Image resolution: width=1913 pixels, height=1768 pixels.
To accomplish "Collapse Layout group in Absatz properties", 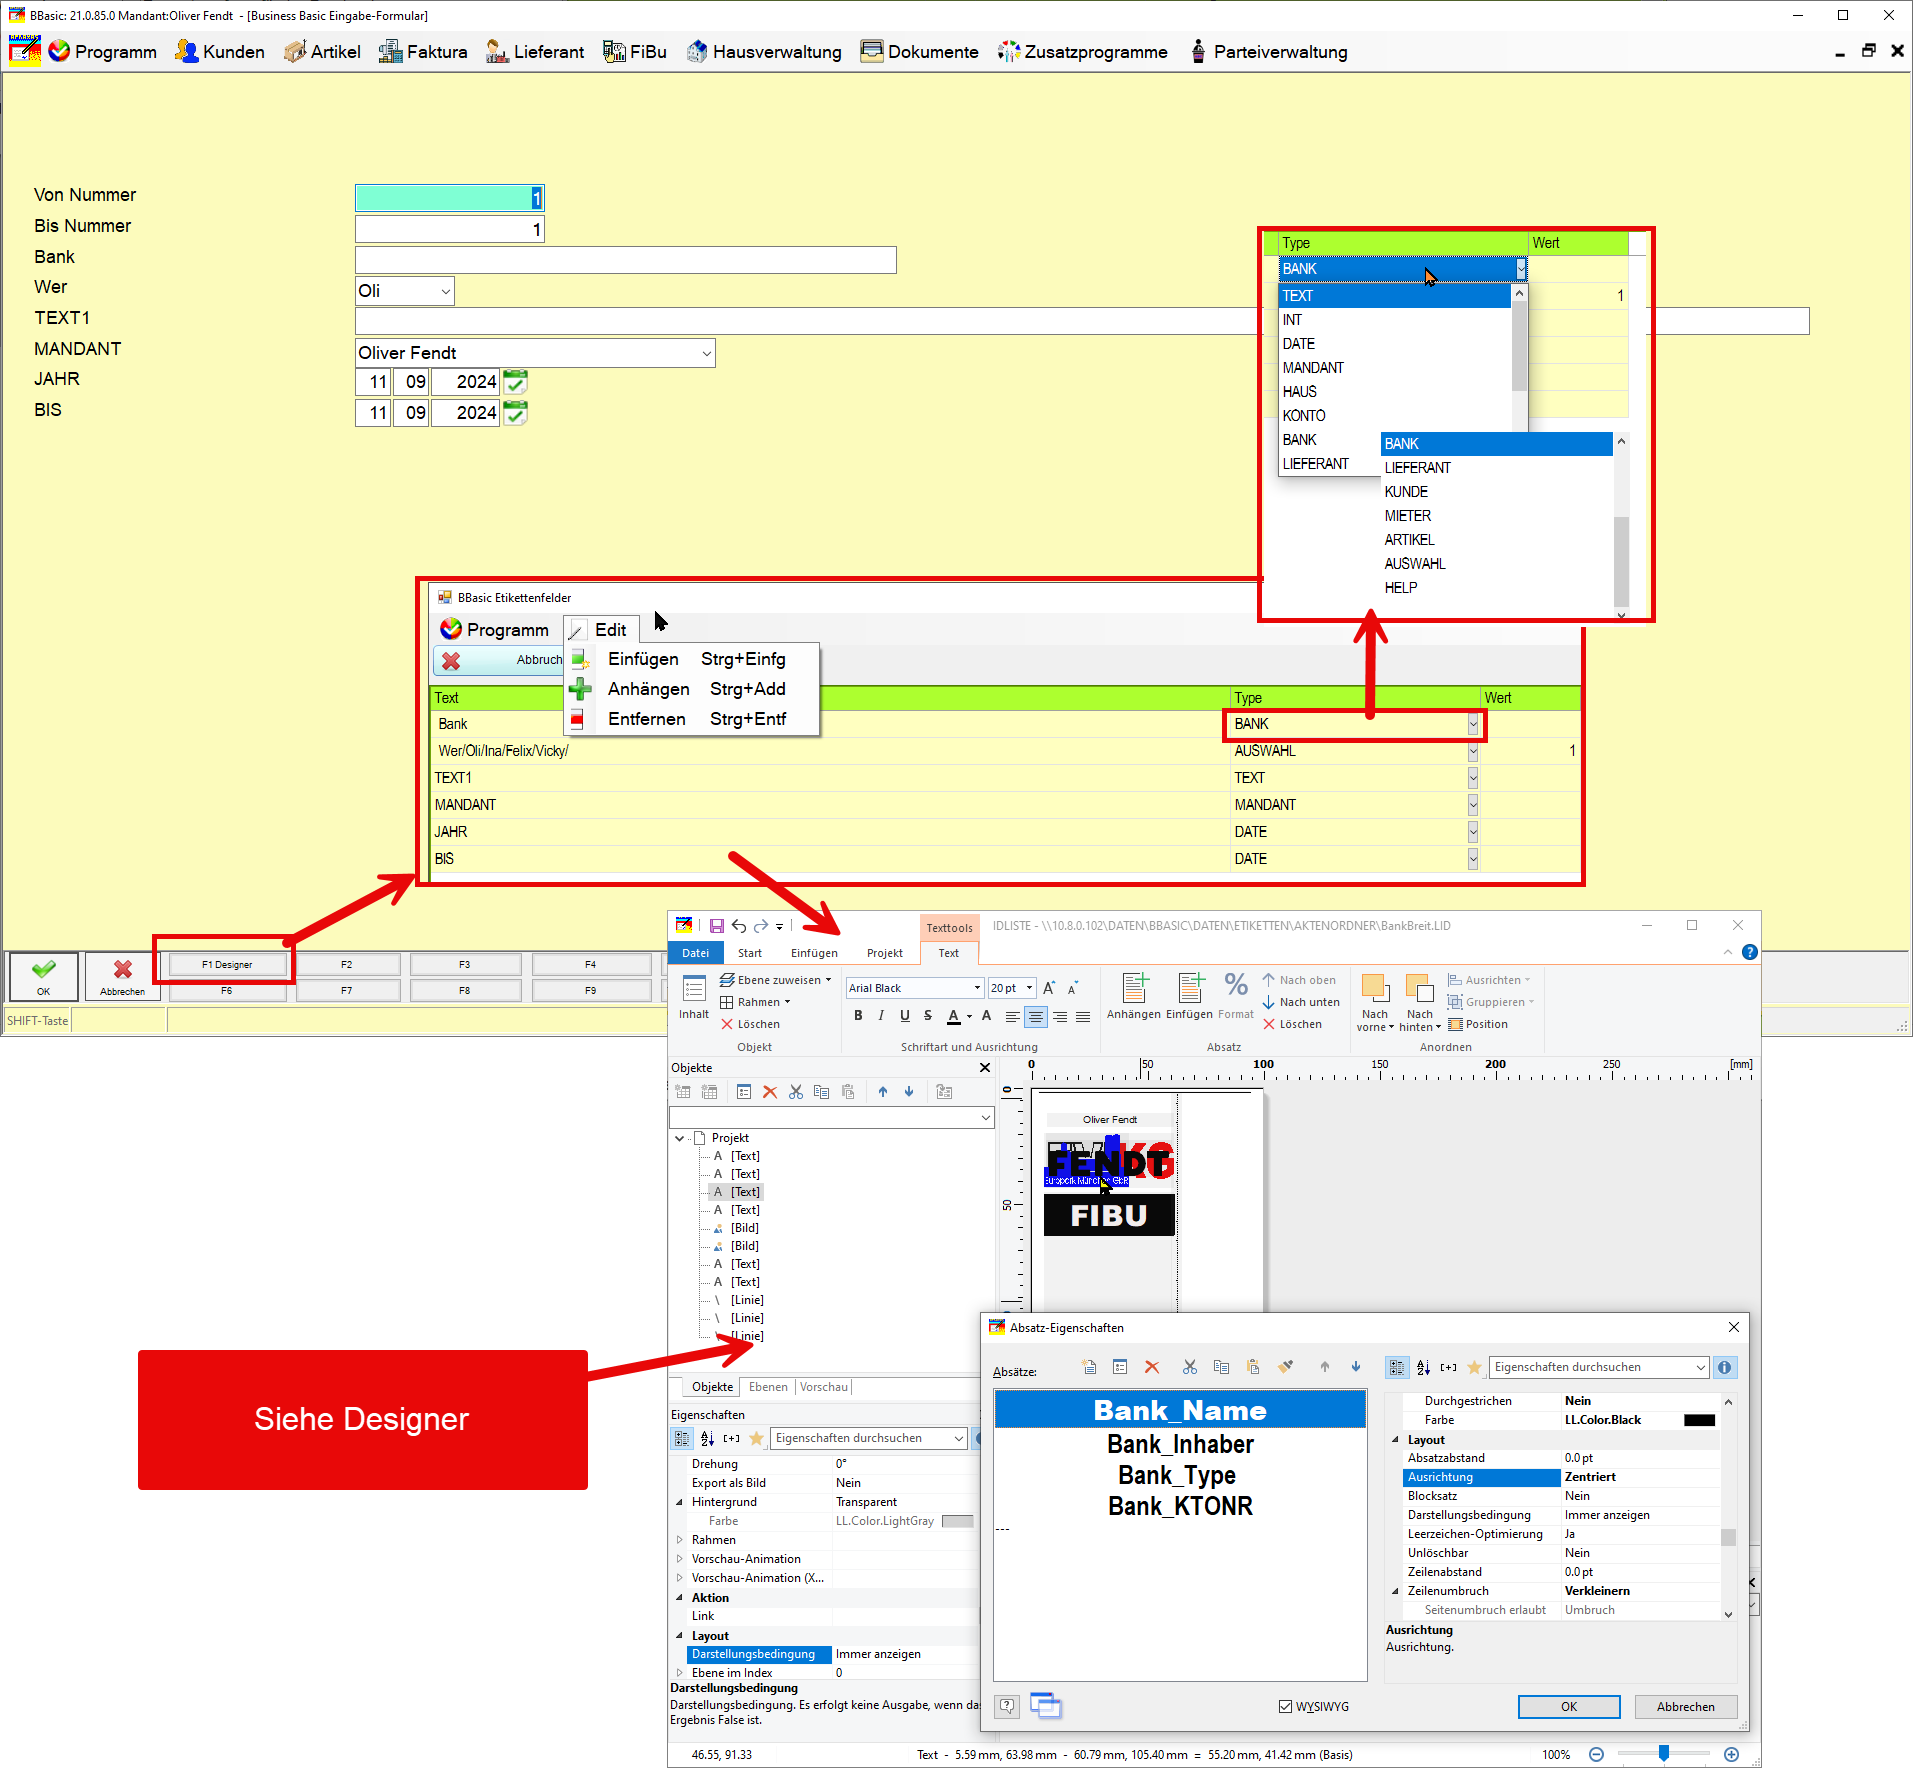I will [1396, 1440].
